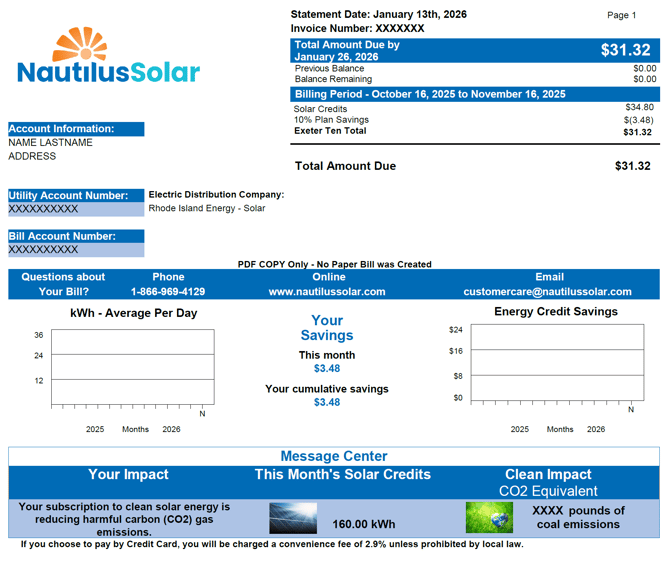Click the phone number 1-866-969-4129
The width and height of the screenshot is (670, 565).
coord(168,292)
